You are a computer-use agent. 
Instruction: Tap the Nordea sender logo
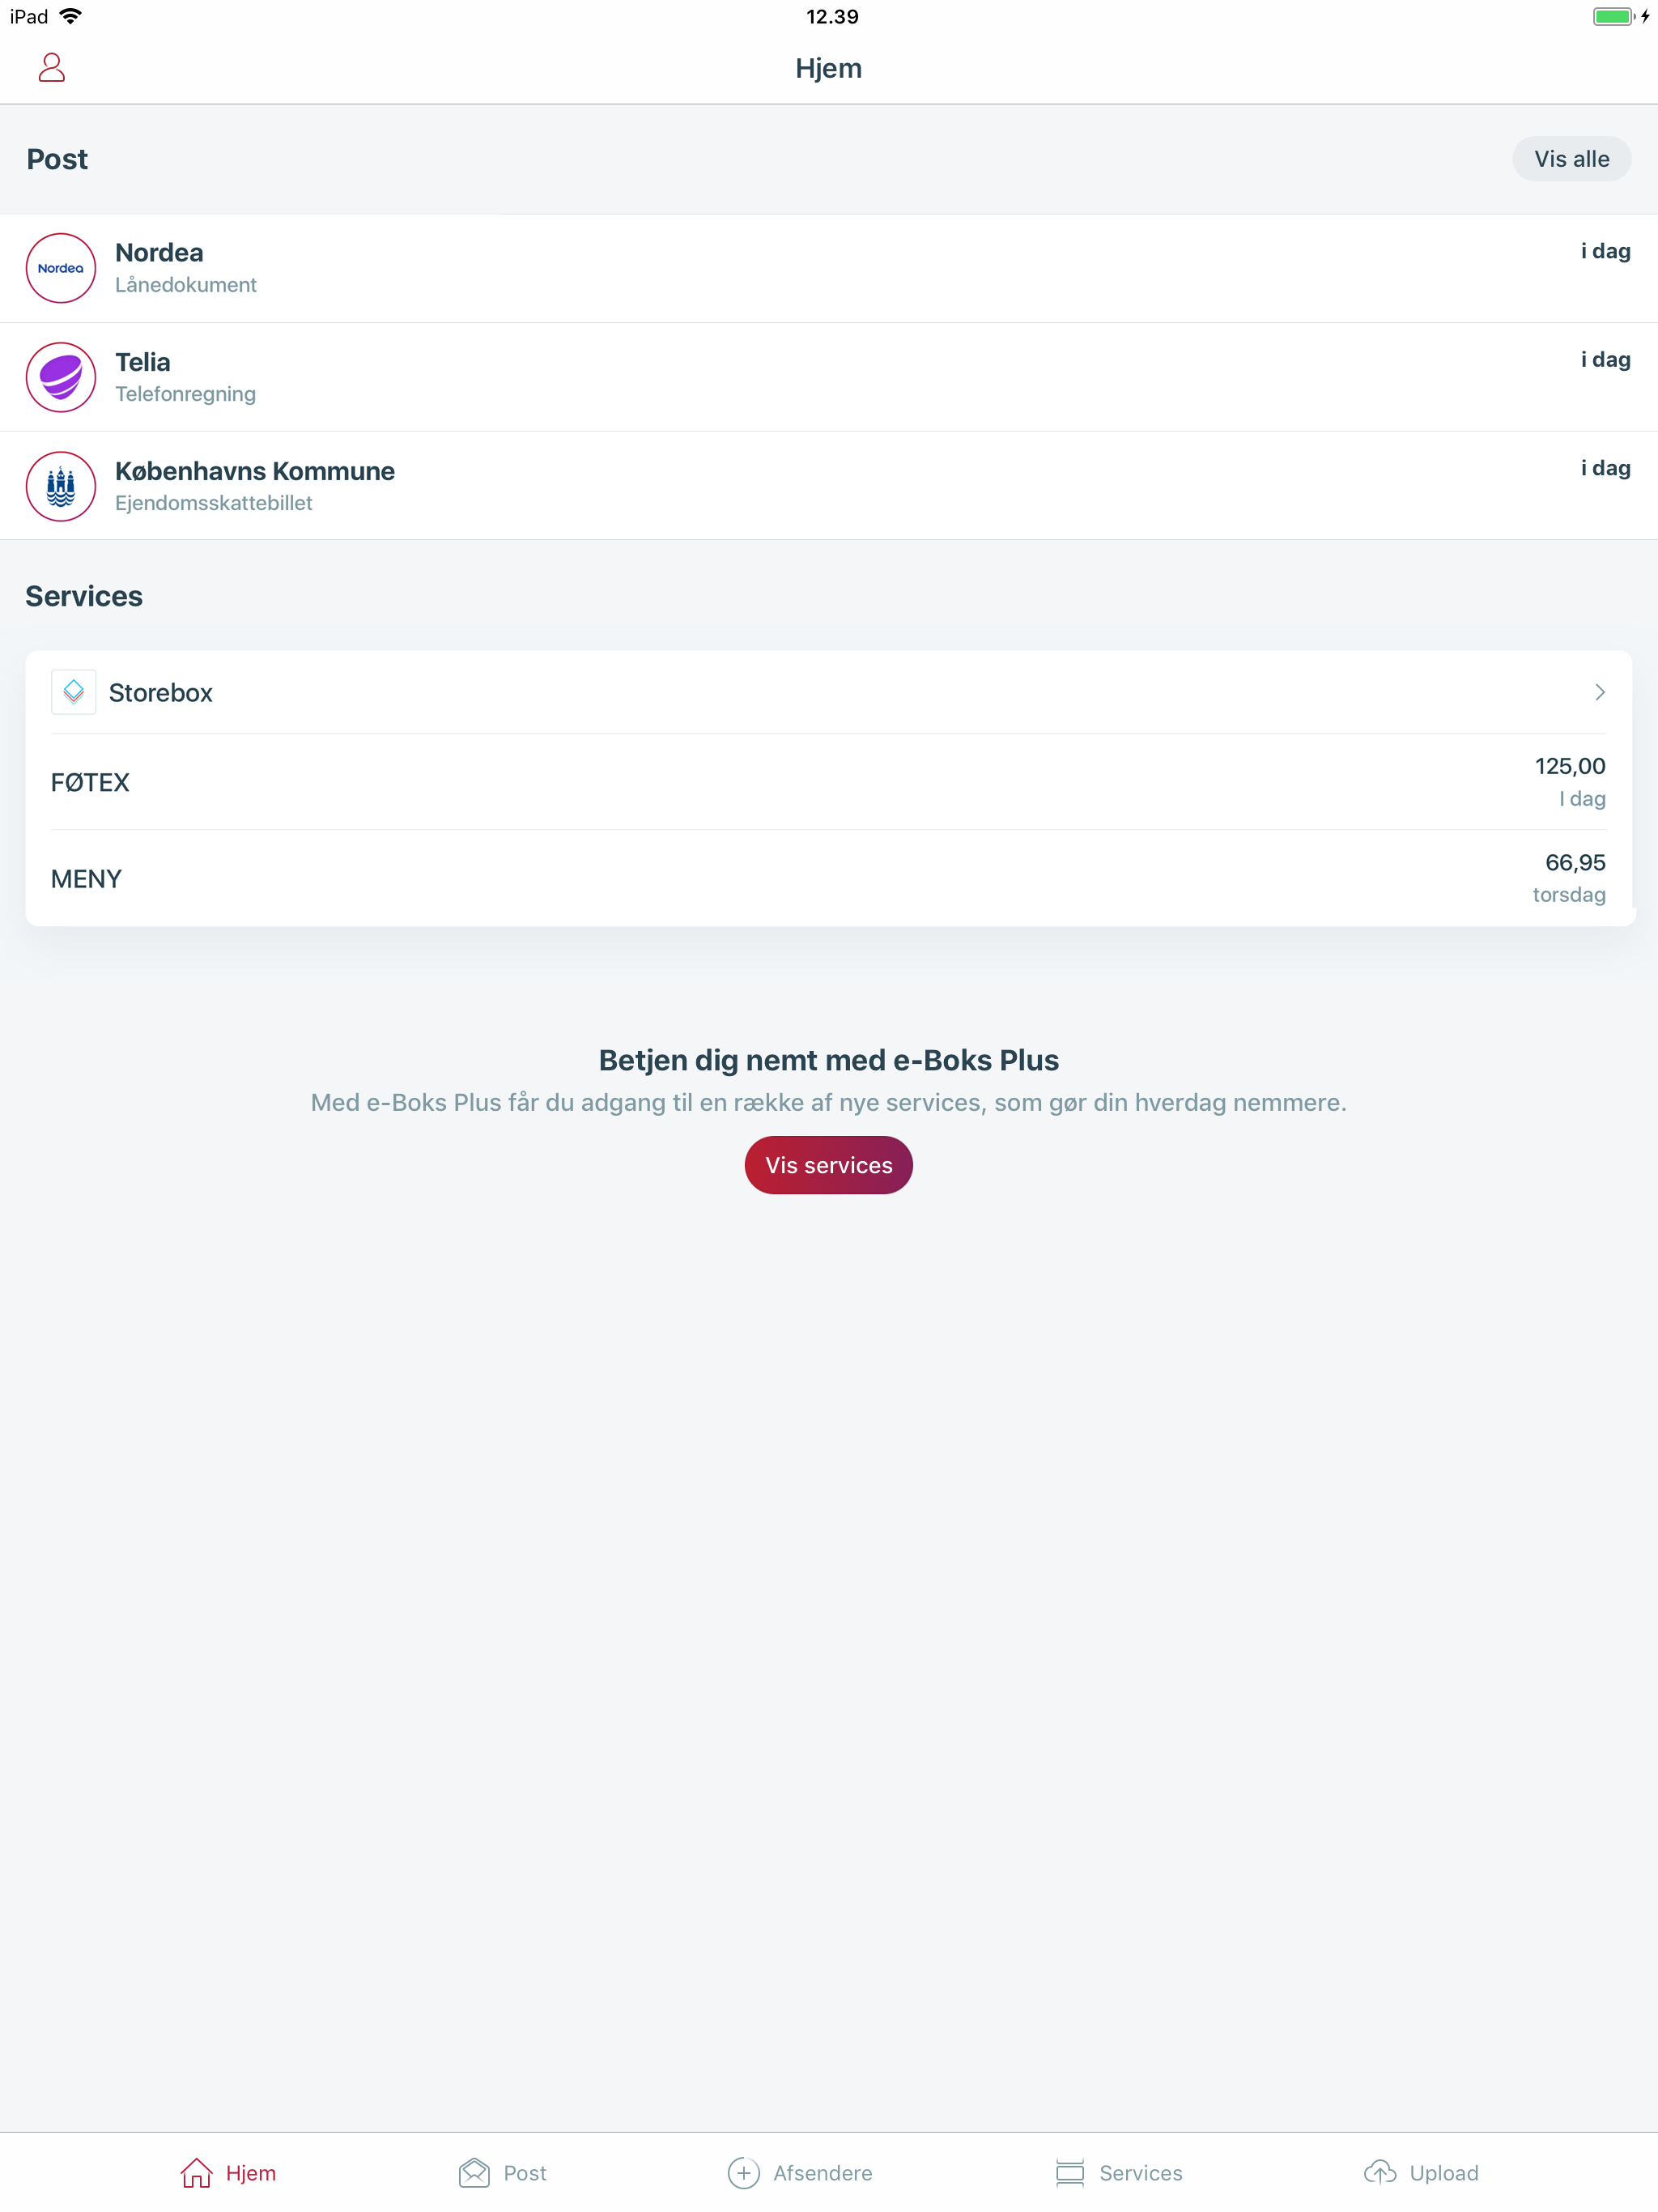[60, 268]
